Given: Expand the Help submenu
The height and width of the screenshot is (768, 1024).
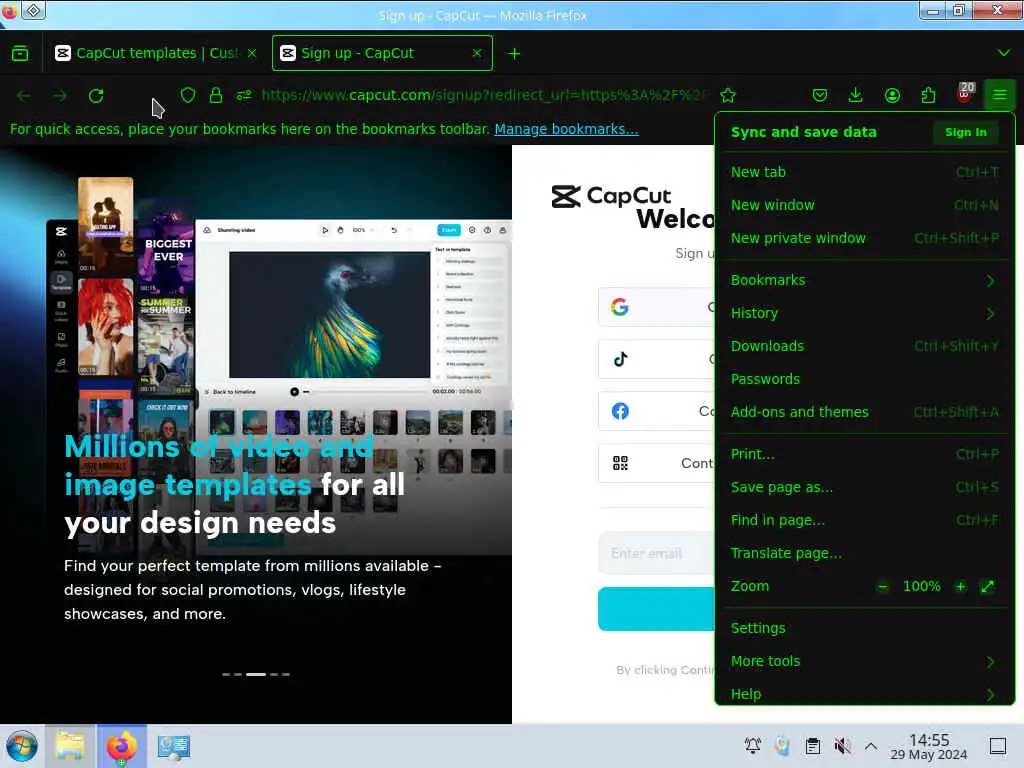Looking at the screenshot, I should (x=865, y=694).
